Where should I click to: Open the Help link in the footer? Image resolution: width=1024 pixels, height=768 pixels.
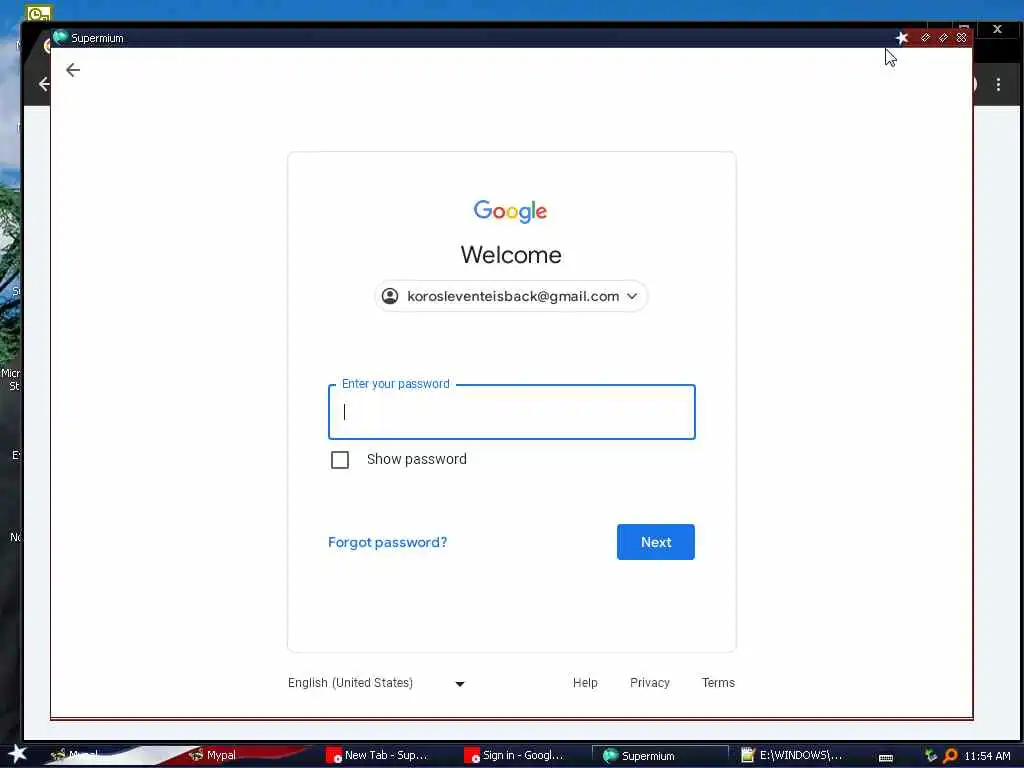585,682
